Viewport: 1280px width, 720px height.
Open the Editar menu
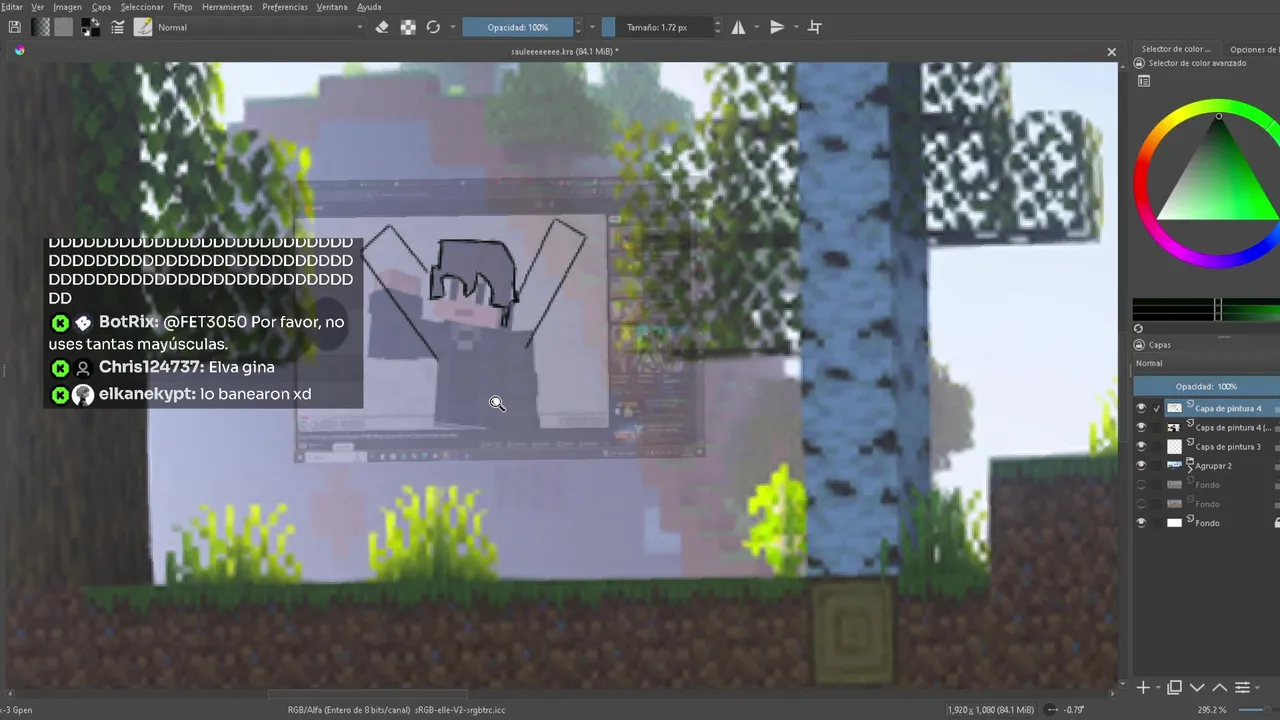(x=11, y=7)
